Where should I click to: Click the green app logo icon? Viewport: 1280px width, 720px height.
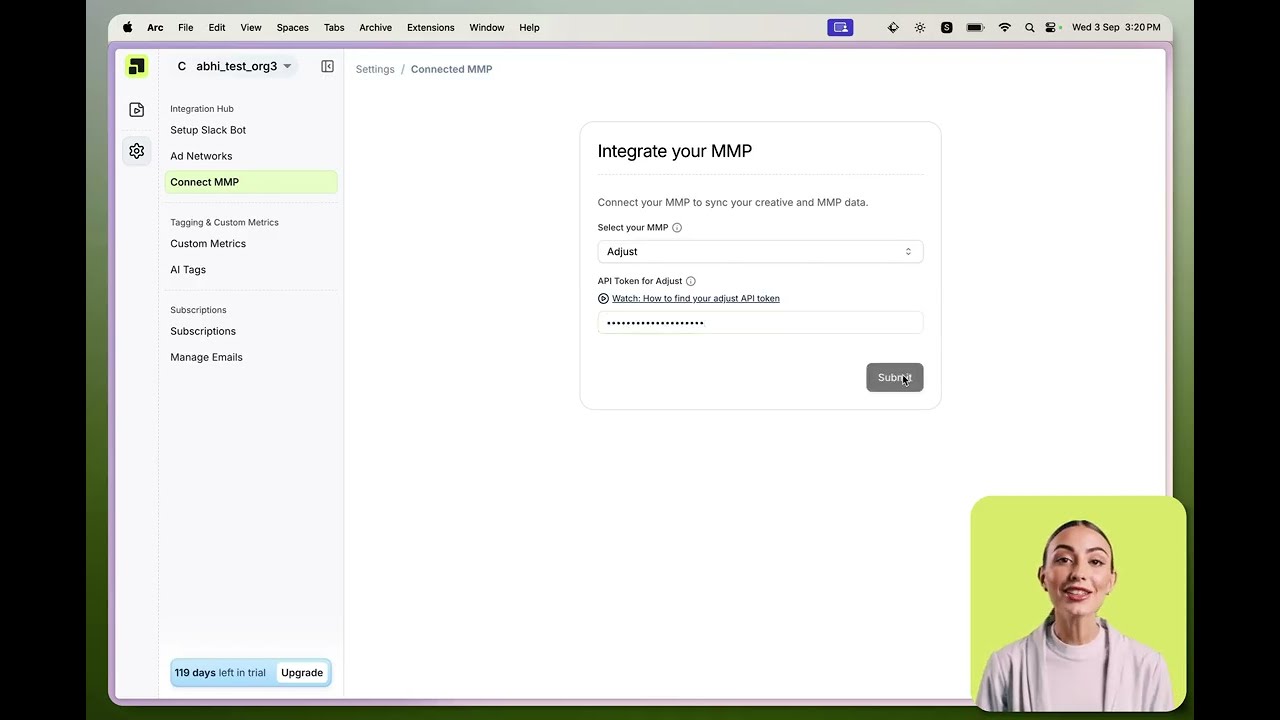[136, 66]
